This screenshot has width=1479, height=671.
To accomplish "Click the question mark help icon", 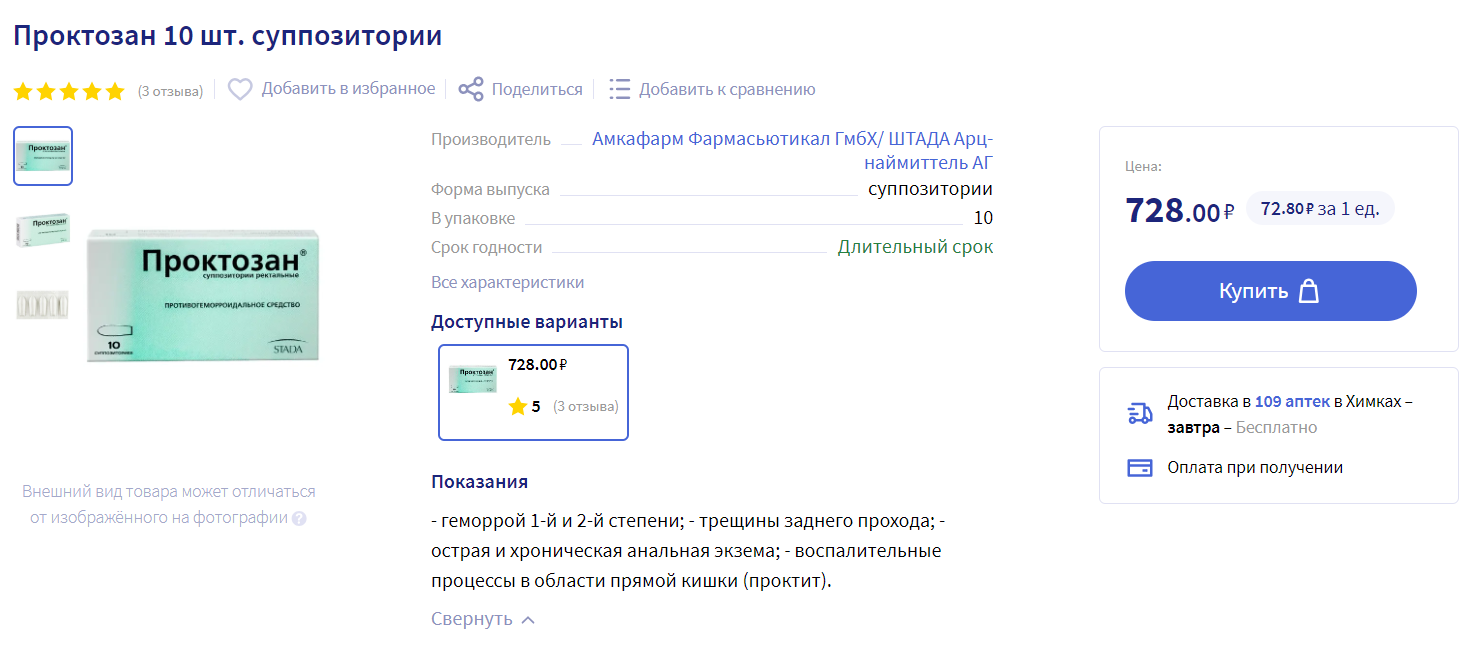I will coord(299,519).
